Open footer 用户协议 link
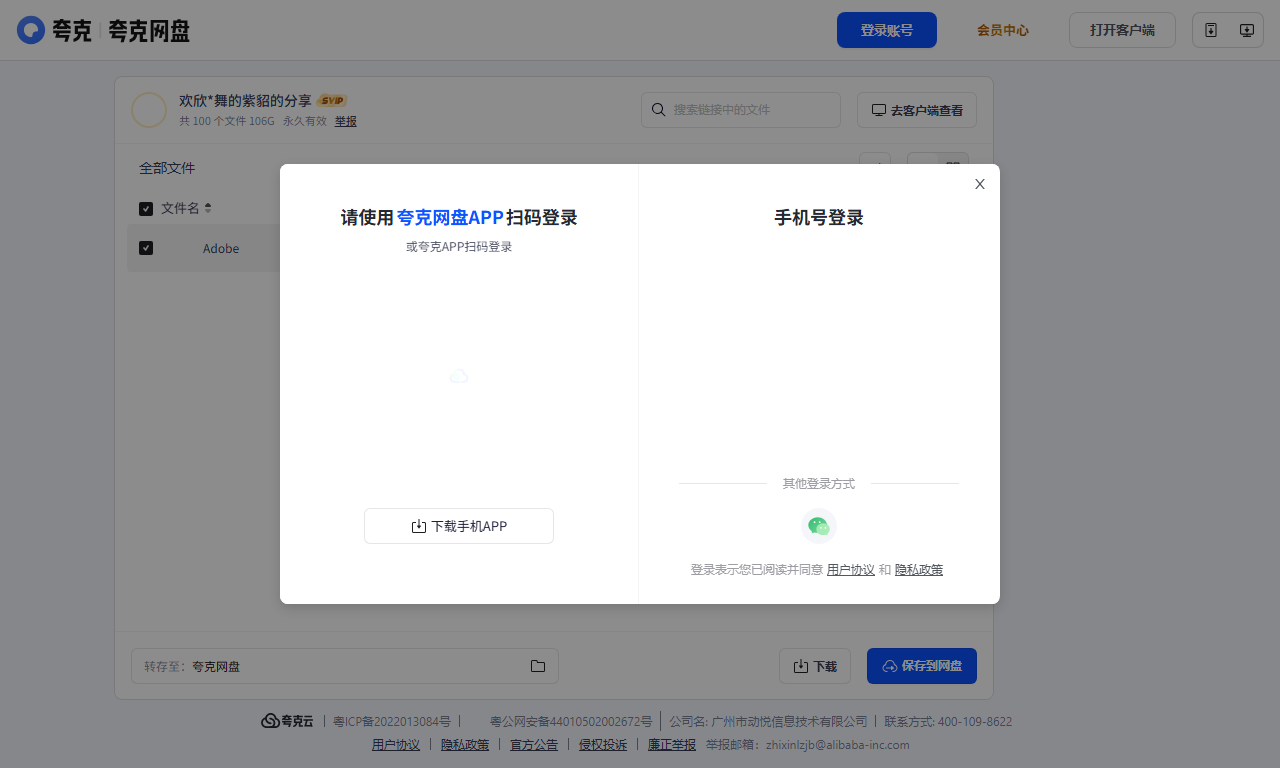The height and width of the screenshot is (768, 1280). tap(396, 745)
